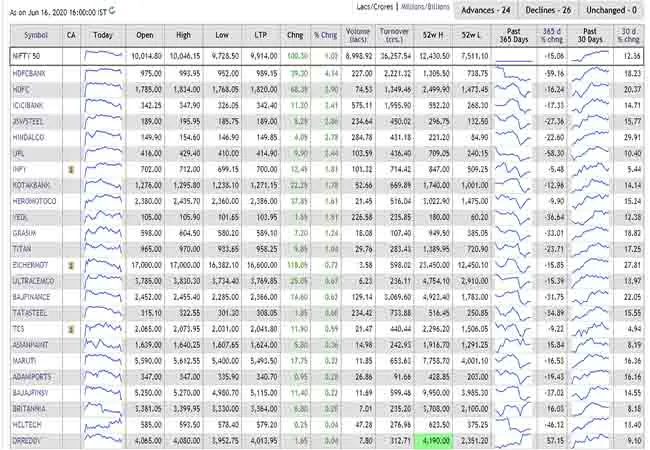Open the Past 365 Days chart for BRITANNIA

point(513,409)
